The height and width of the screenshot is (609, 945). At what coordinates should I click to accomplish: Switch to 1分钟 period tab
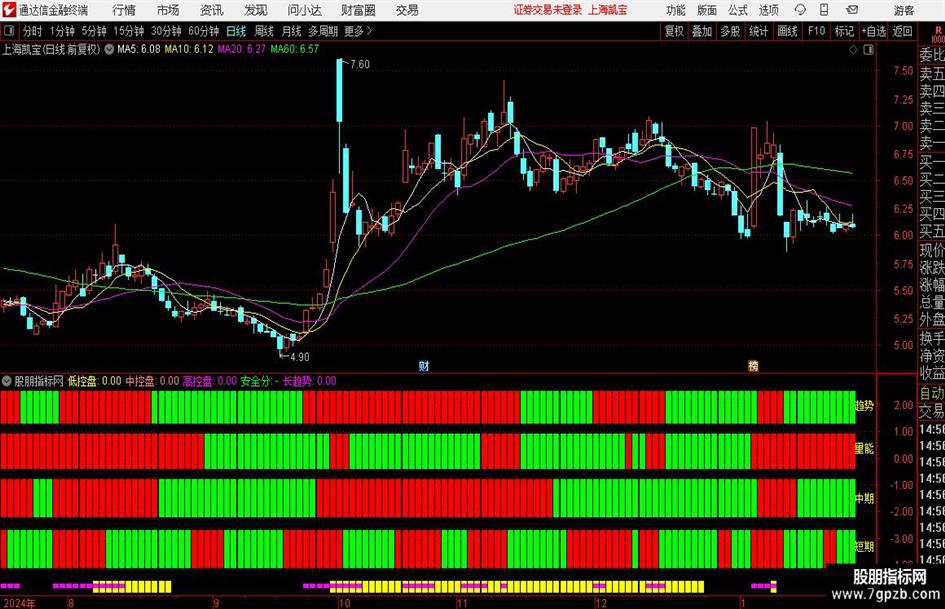61,31
